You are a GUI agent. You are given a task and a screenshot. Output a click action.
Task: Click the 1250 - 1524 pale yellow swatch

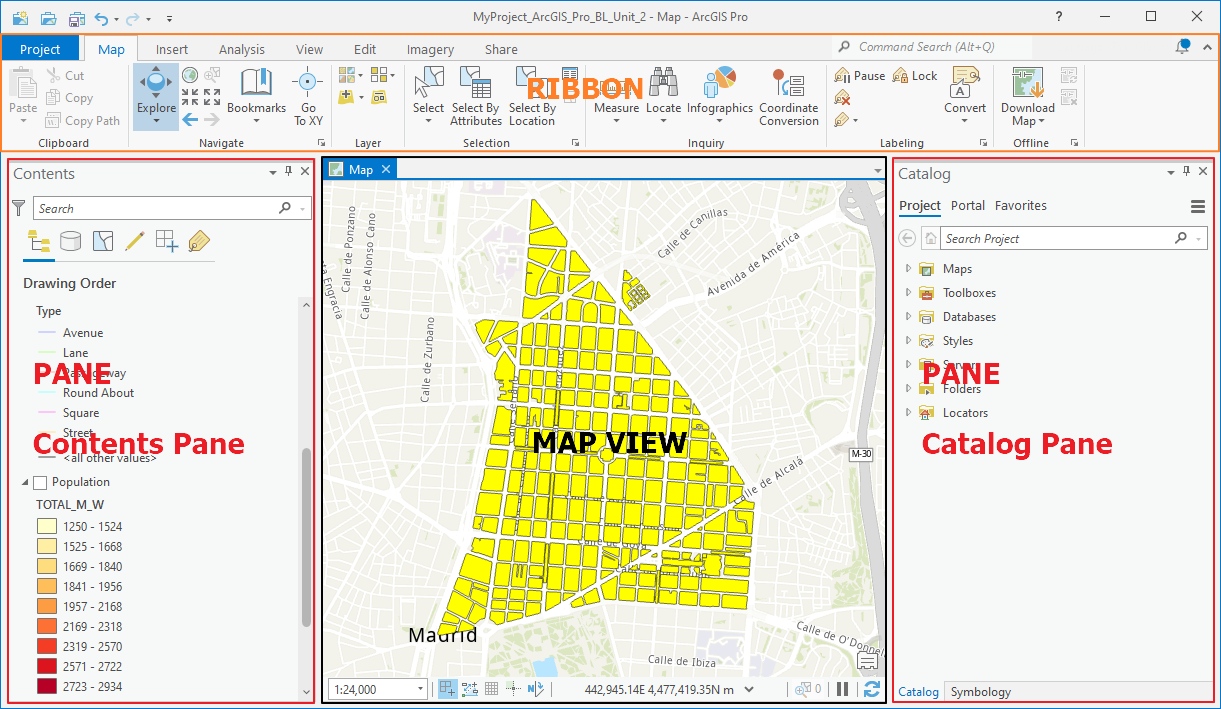(x=47, y=526)
